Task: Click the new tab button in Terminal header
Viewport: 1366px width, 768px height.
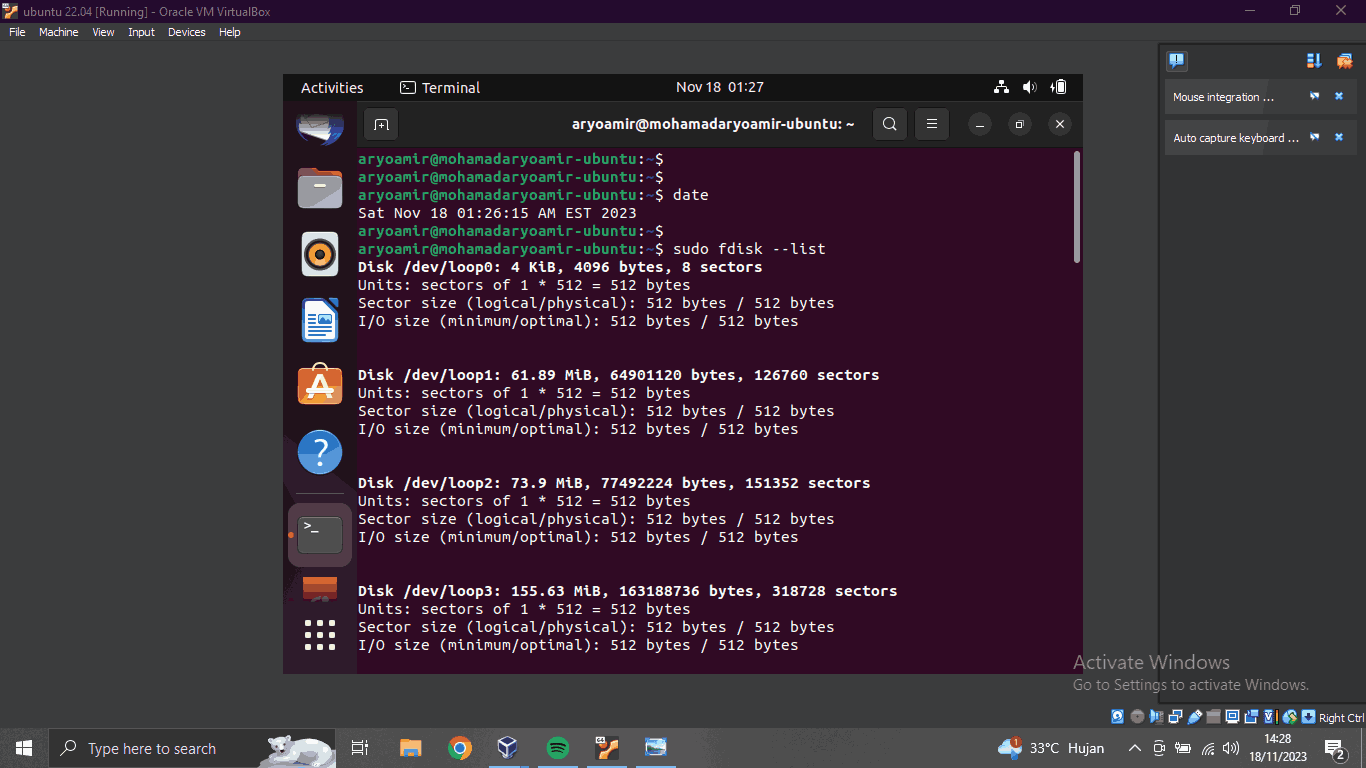Action: 381,125
